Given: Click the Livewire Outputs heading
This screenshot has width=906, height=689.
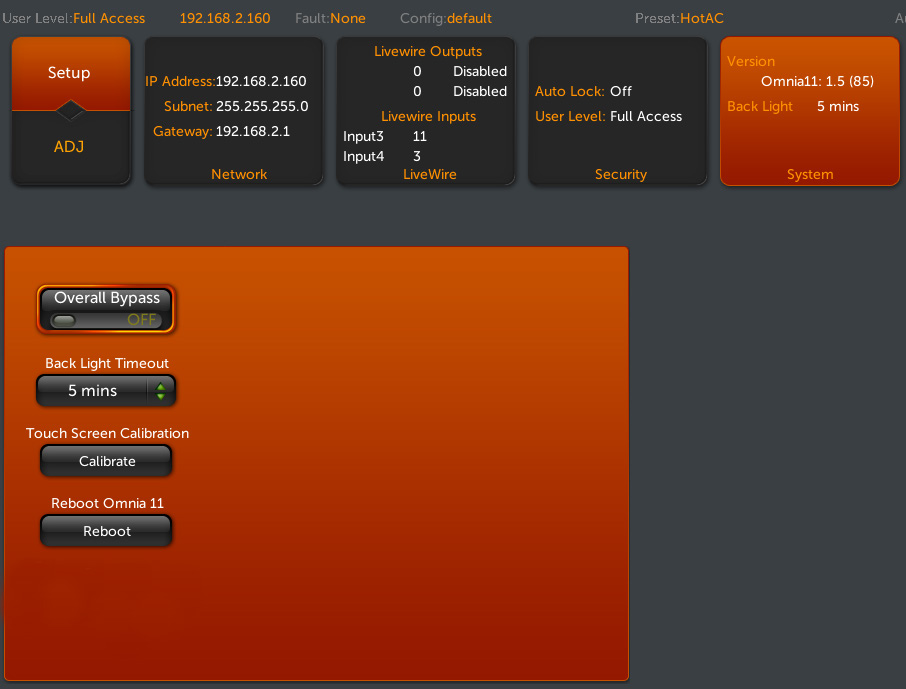Looking at the screenshot, I should point(428,51).
